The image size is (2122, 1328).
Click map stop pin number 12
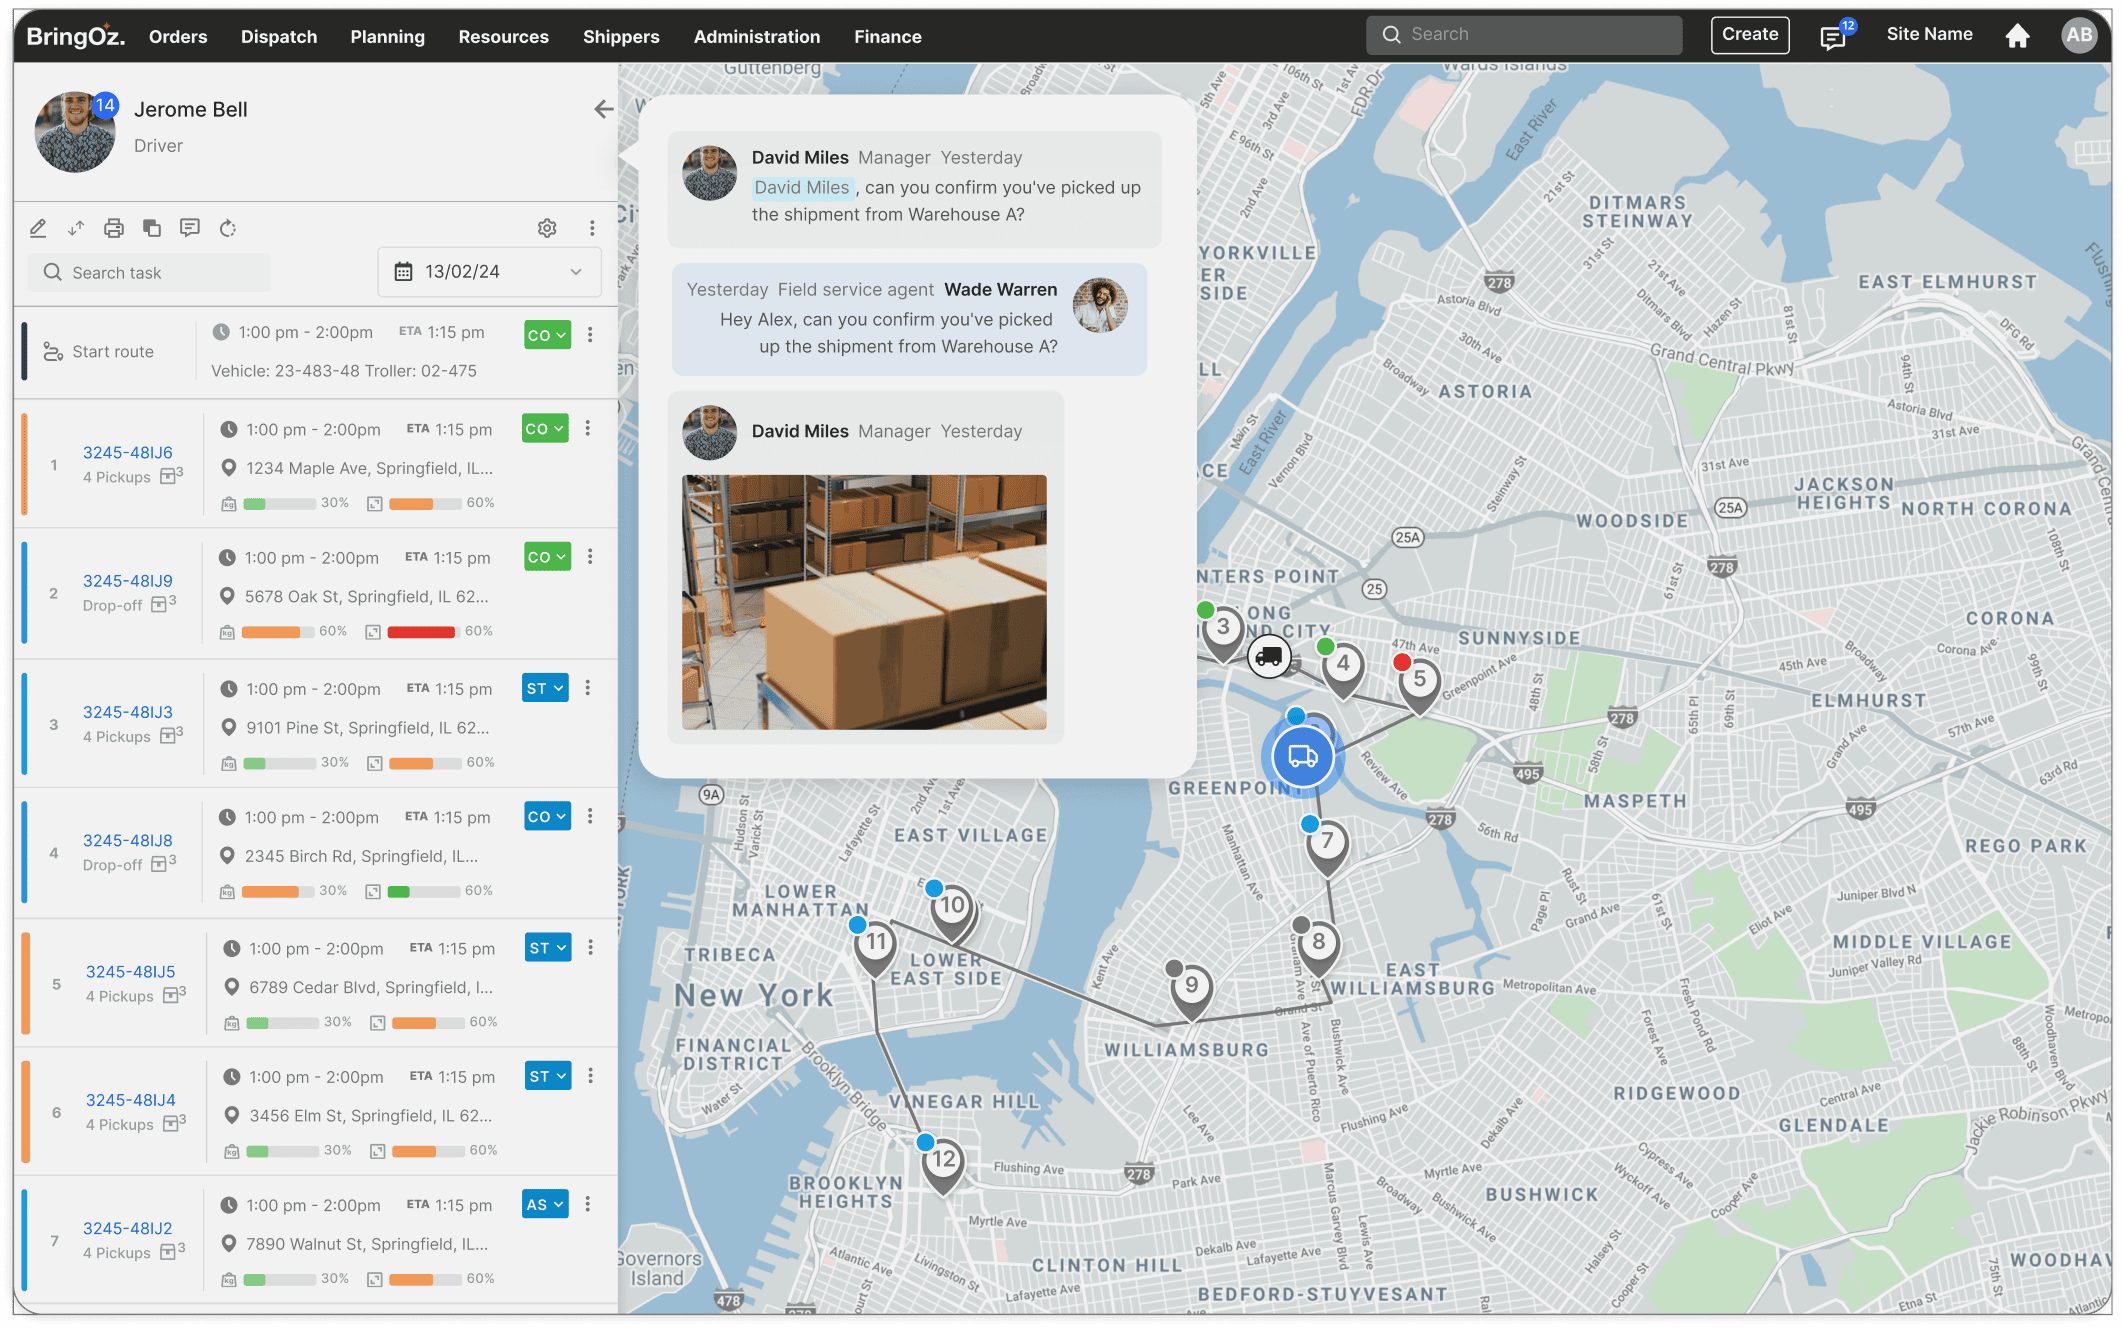click(943, 1166)
